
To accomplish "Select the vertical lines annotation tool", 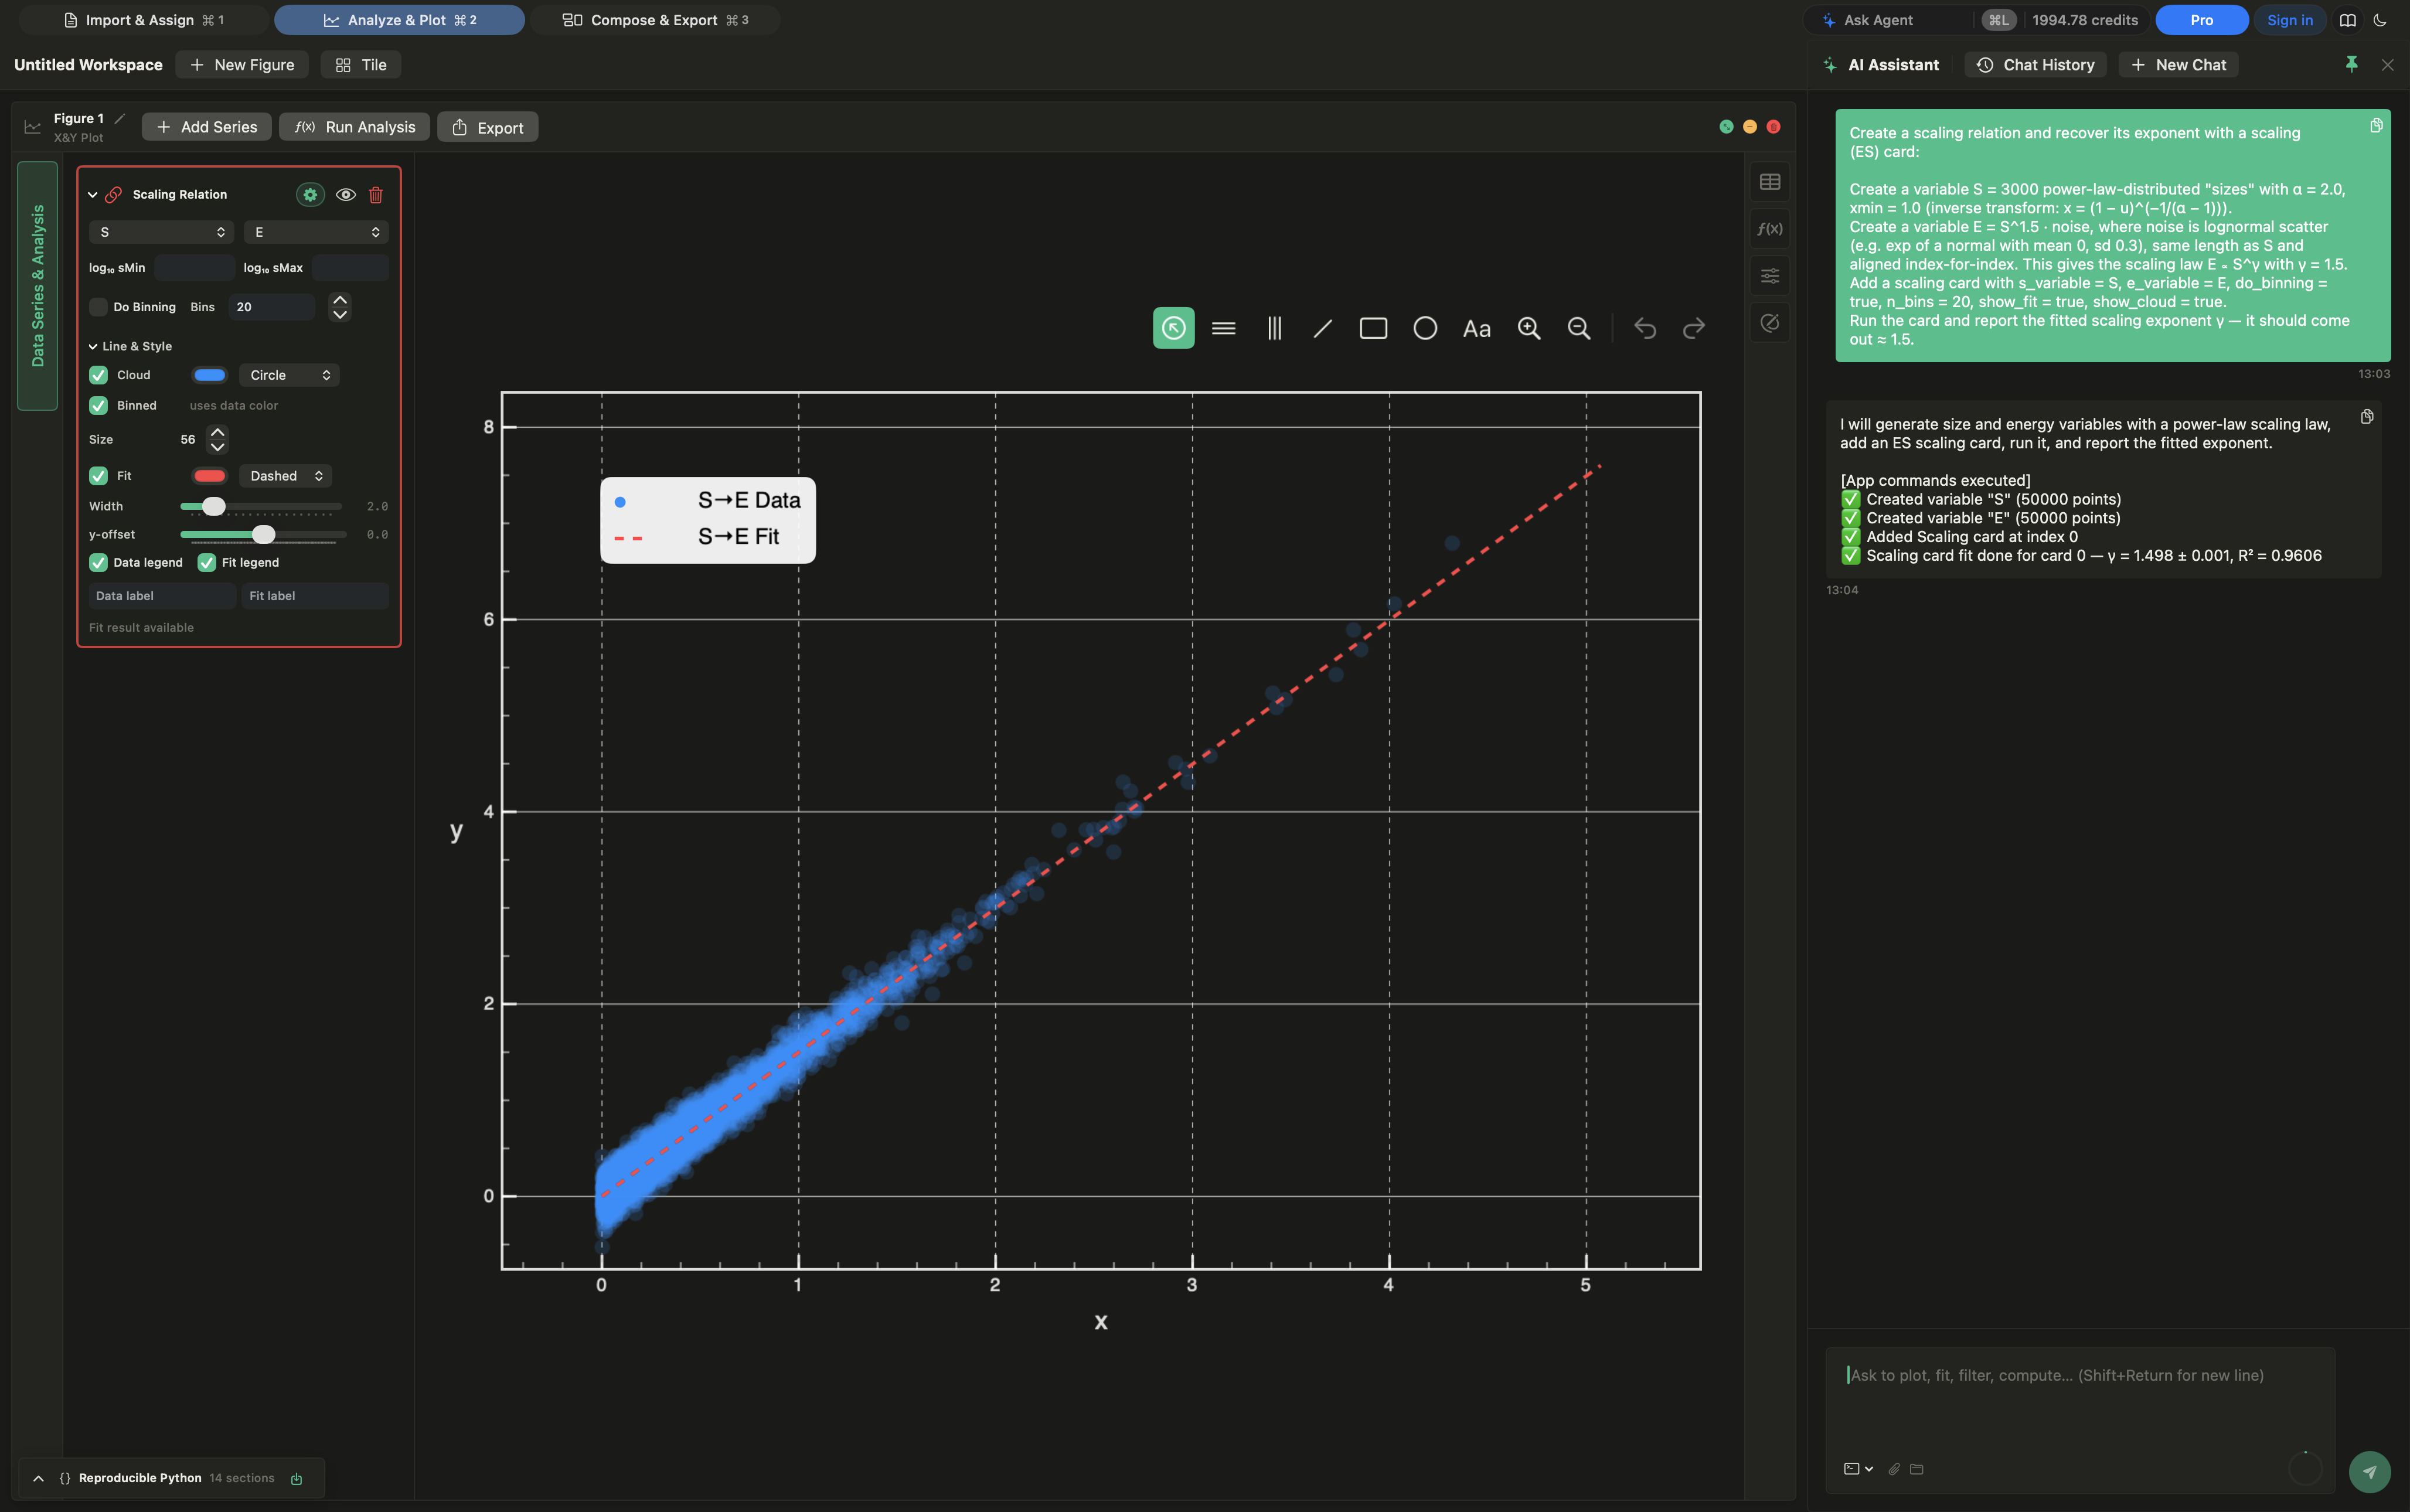I will (1274, 328).
